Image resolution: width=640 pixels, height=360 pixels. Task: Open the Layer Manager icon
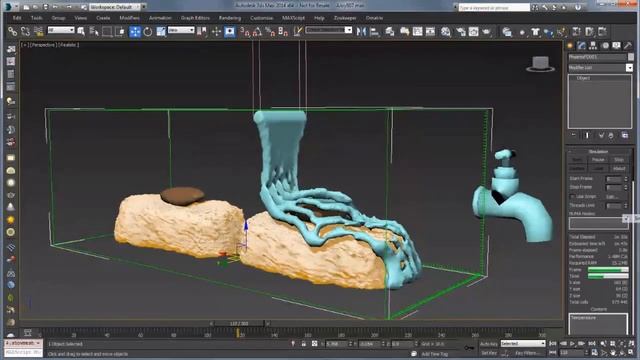390,31
